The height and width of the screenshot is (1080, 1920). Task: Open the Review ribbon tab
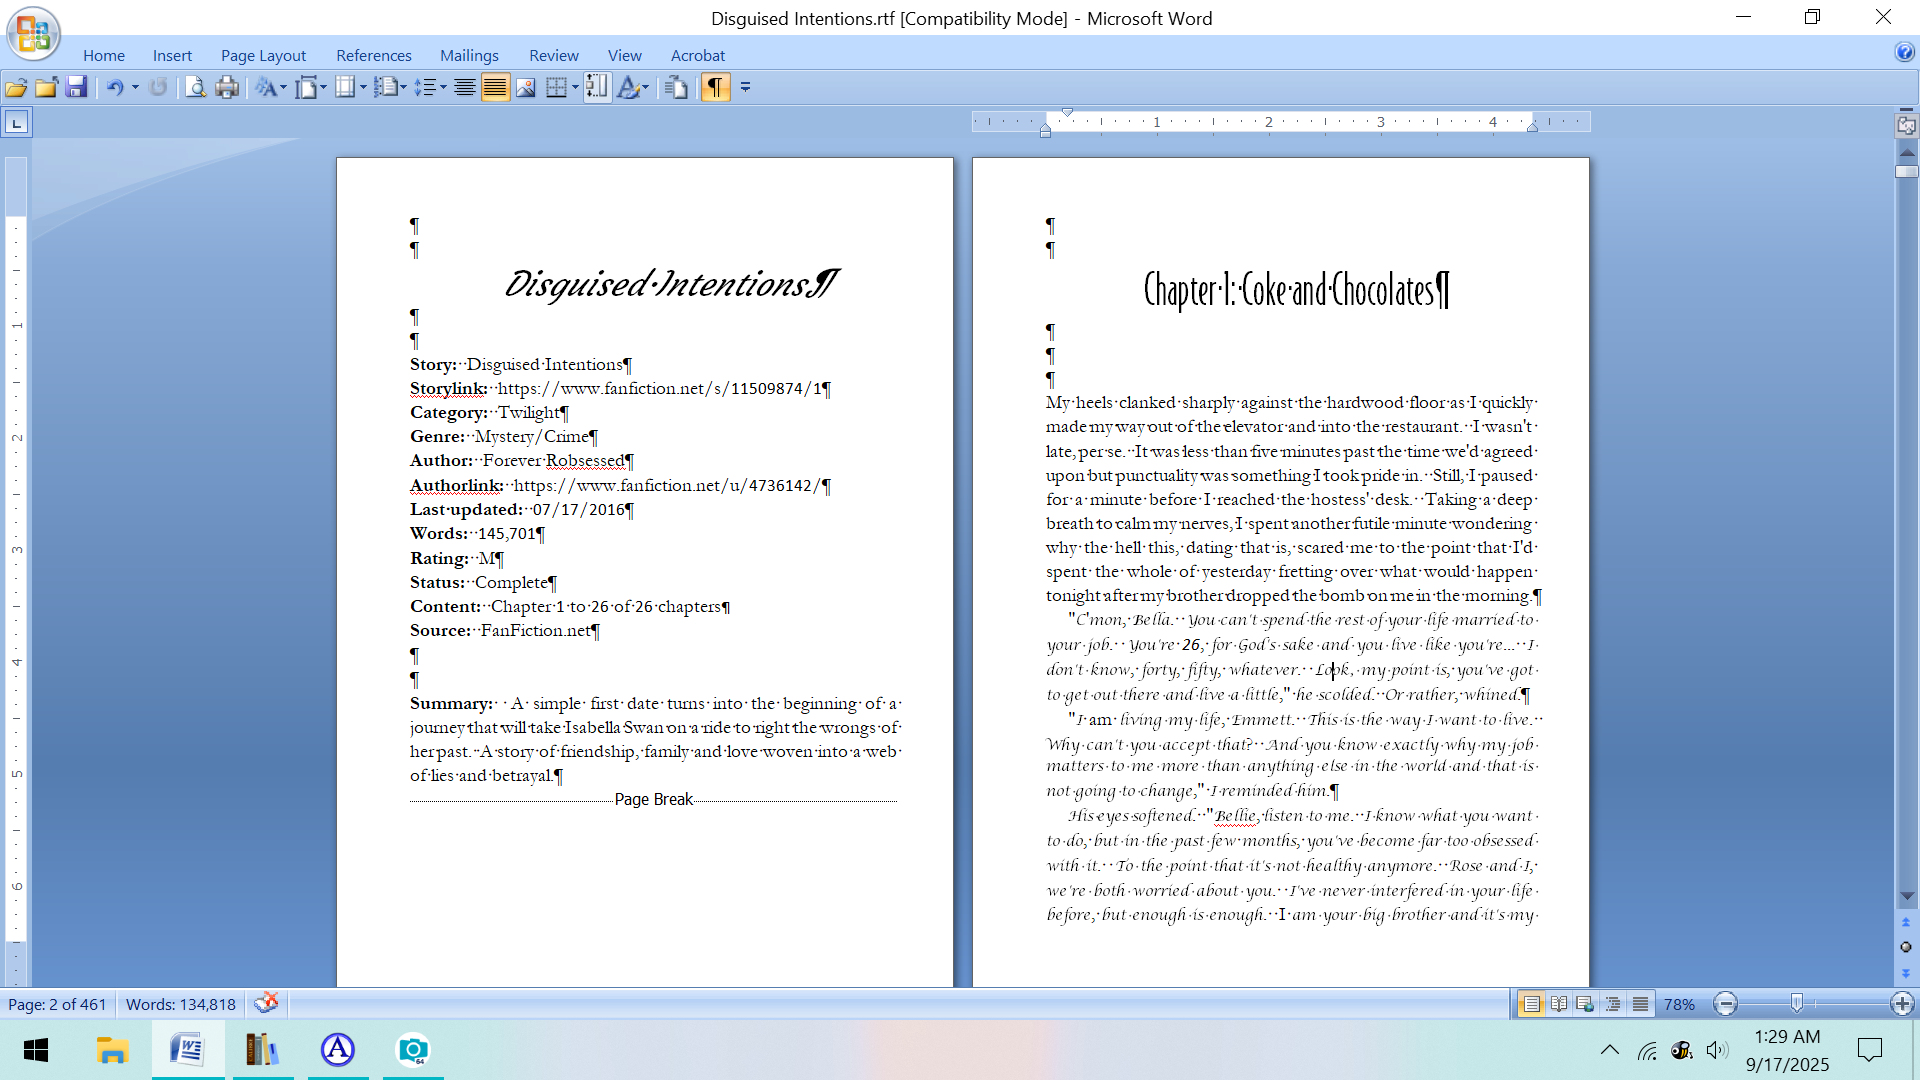[553, 55]
